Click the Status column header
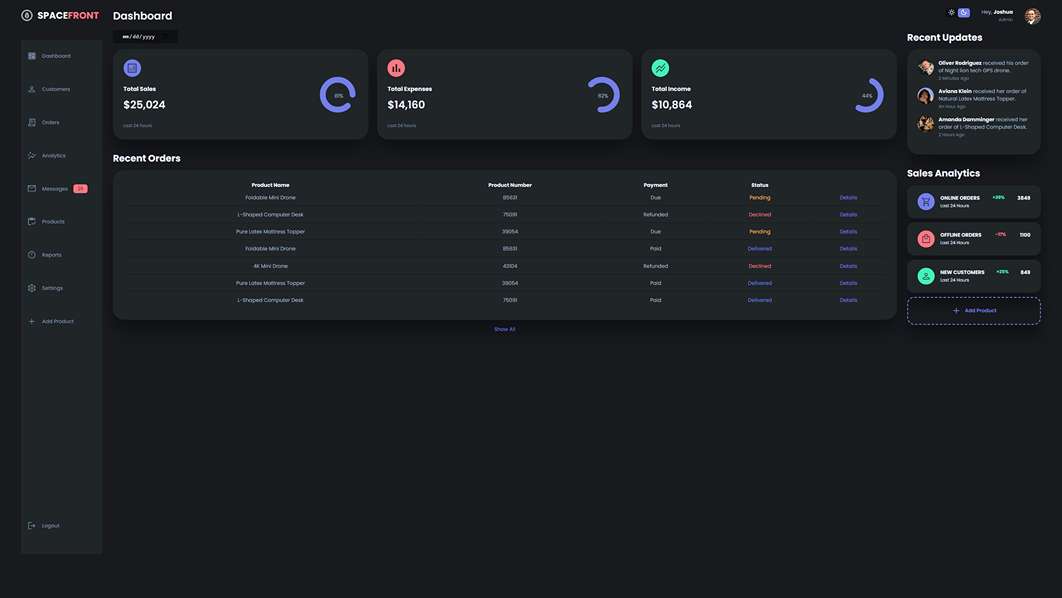1062x598 pixels. tap(760, 185)
